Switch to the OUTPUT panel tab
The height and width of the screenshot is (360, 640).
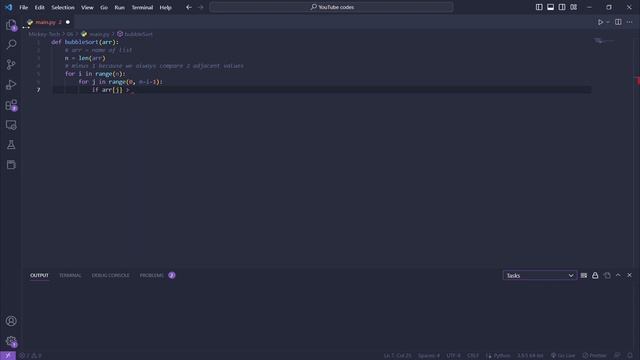click(39, 276)
